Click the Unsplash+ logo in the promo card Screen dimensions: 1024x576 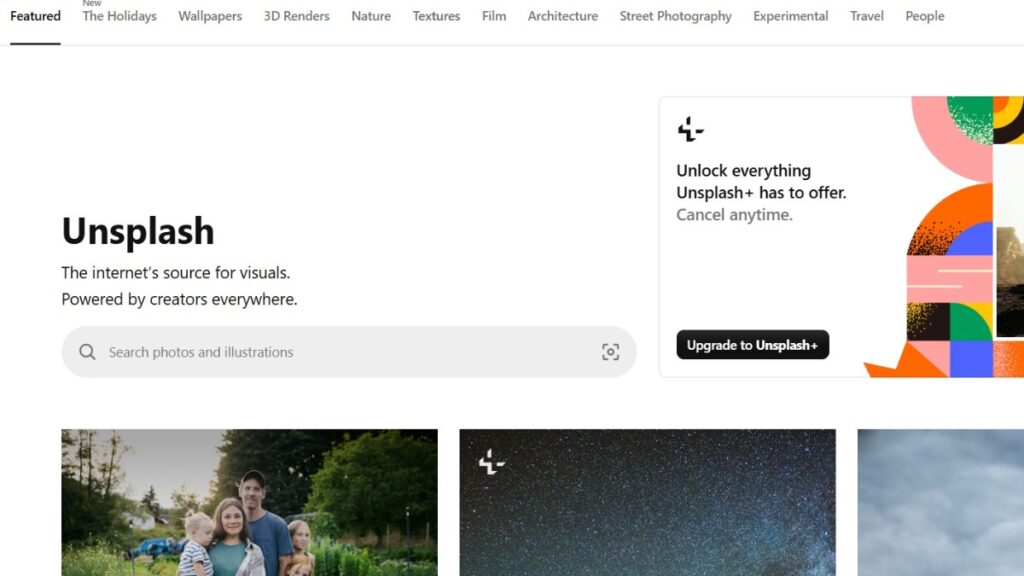(689, 128)
